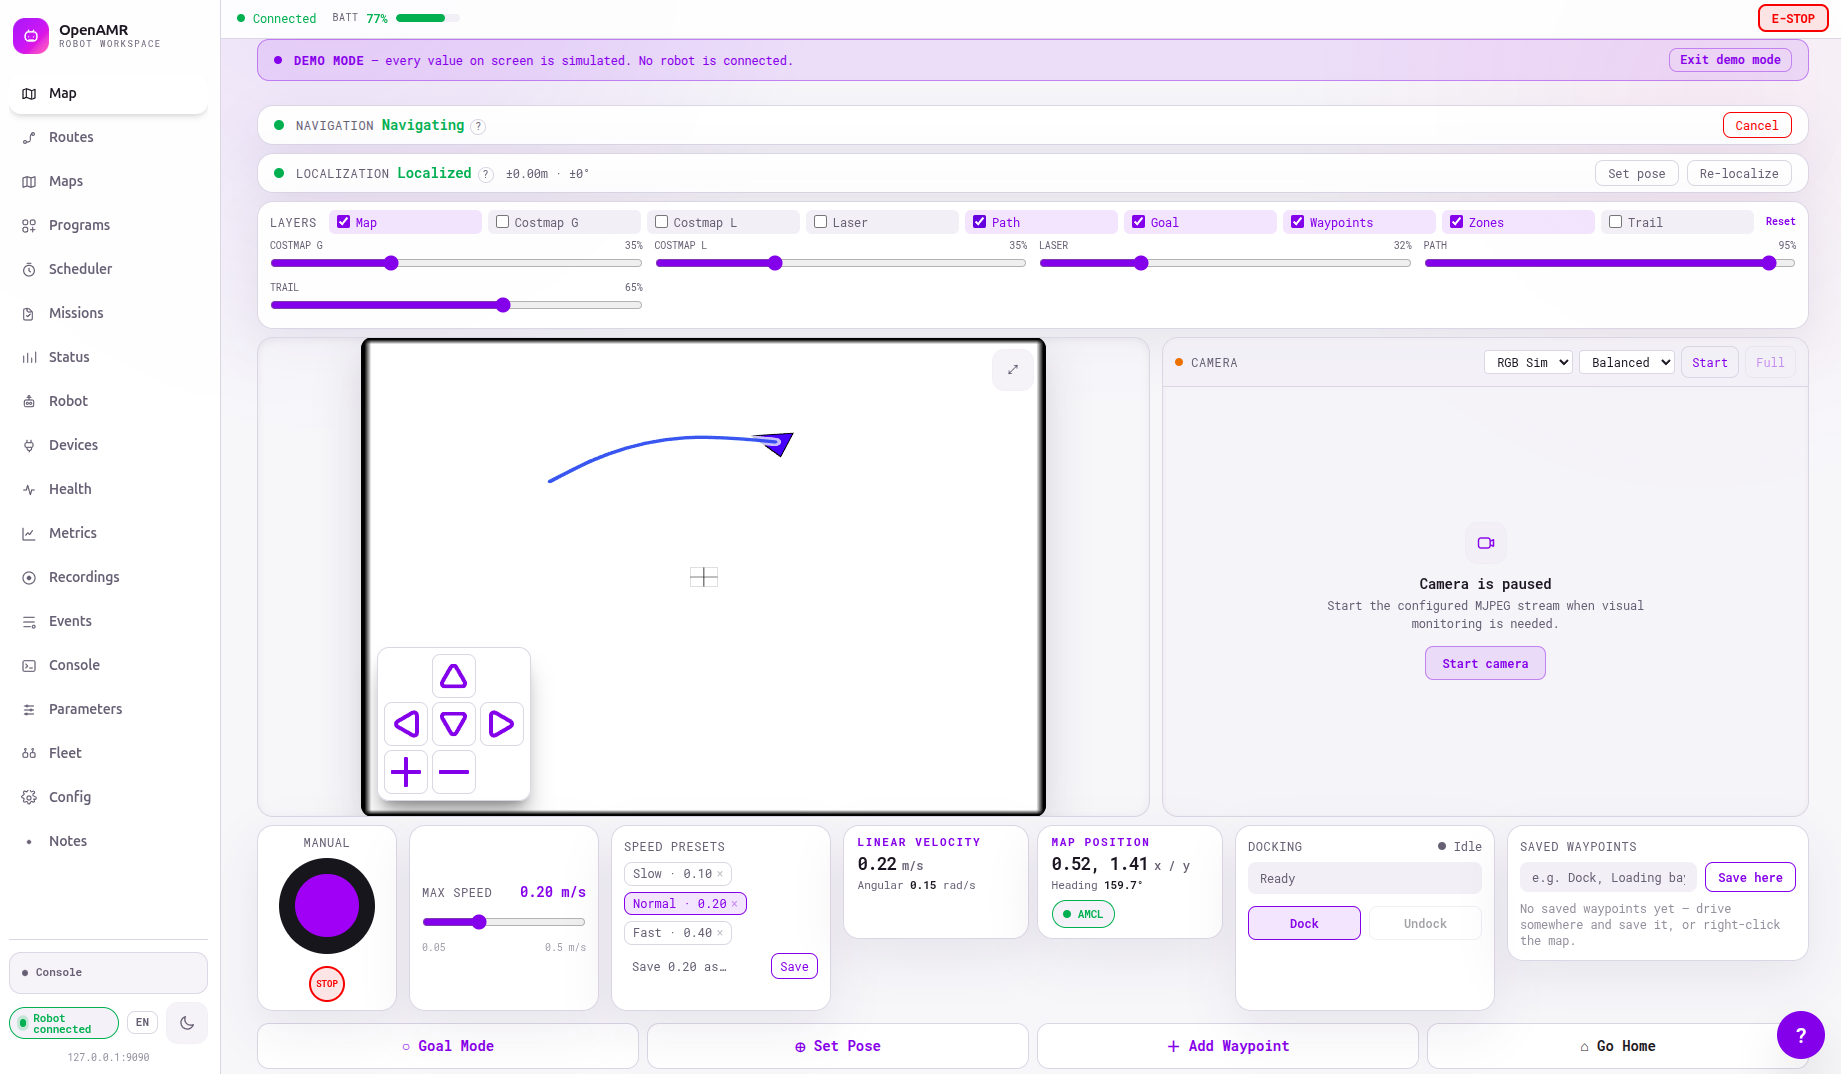This screenshot has width=1841, height=1074.
Task: Pan the map up with triangle arrow
Action: click(x=454, y=676)
